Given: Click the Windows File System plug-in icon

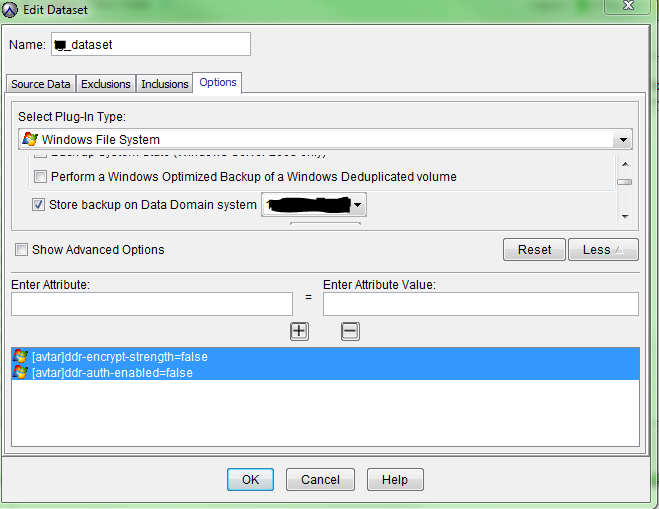Looking at the screenshot, I should pyautogui.click(x=30, y=139).
